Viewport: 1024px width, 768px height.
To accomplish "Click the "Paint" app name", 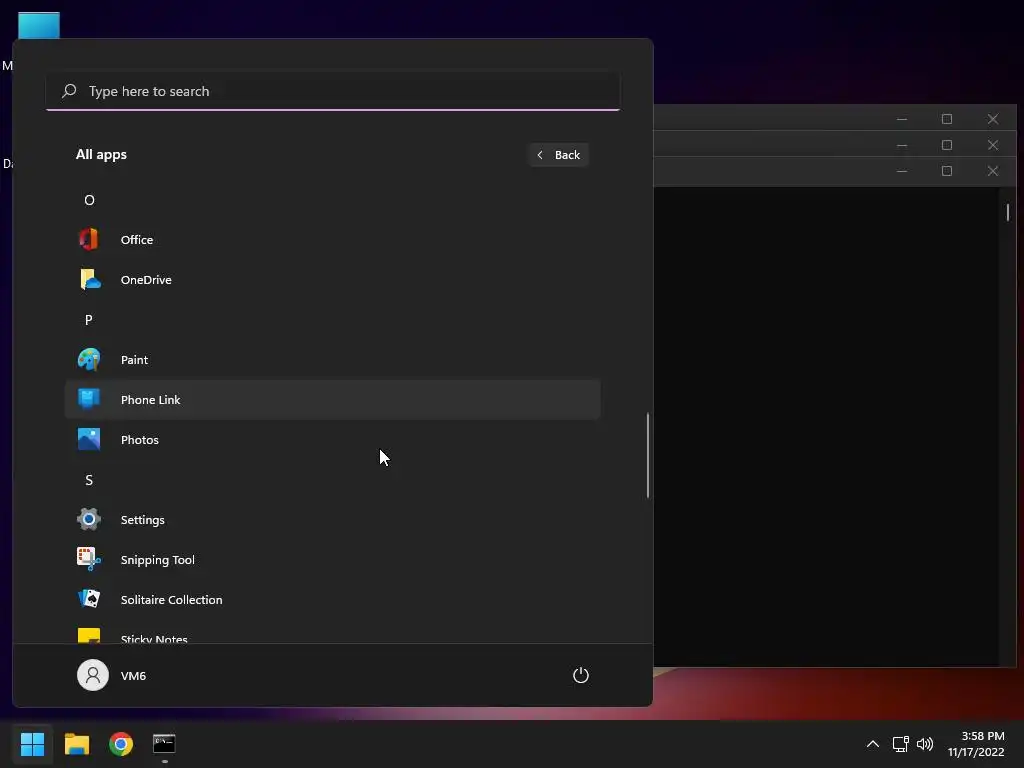I will click(135, 360).
